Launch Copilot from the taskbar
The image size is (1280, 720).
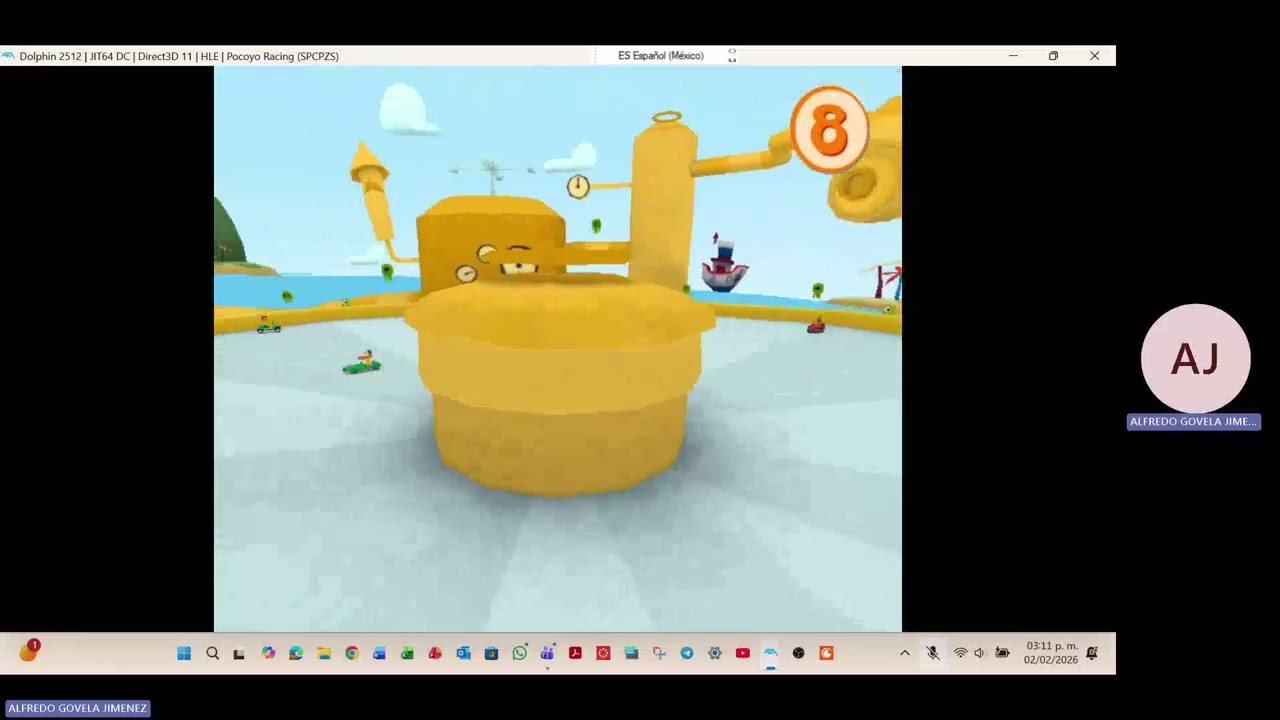268,653
